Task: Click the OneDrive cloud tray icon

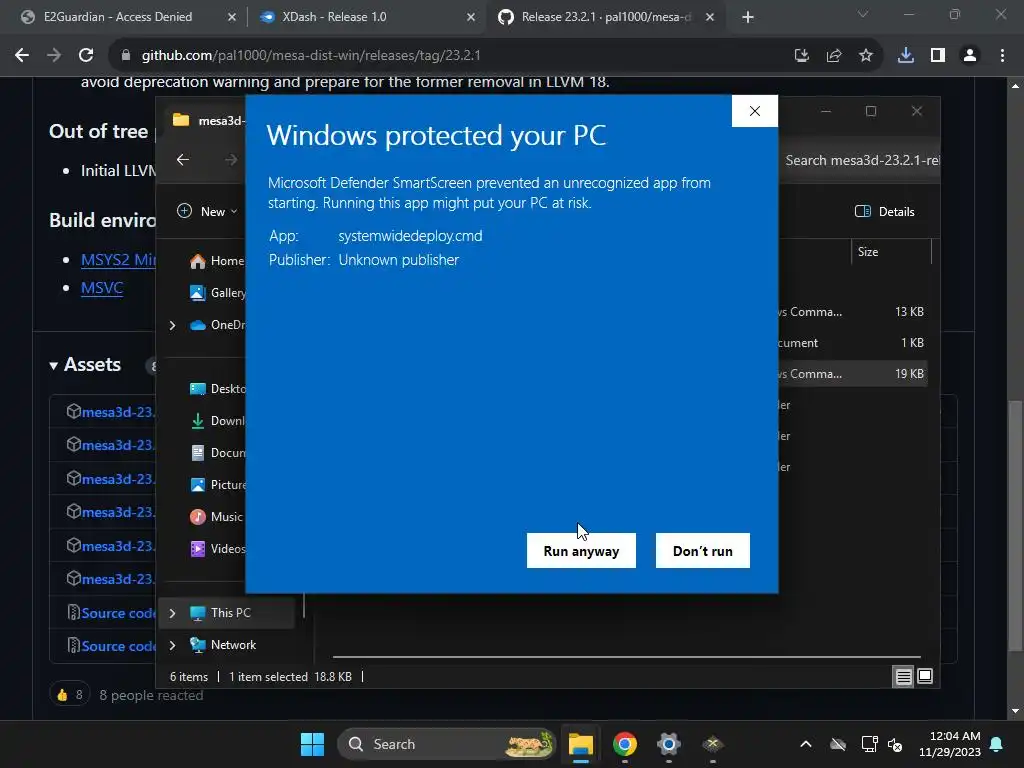Action: (x=837, y=744)
